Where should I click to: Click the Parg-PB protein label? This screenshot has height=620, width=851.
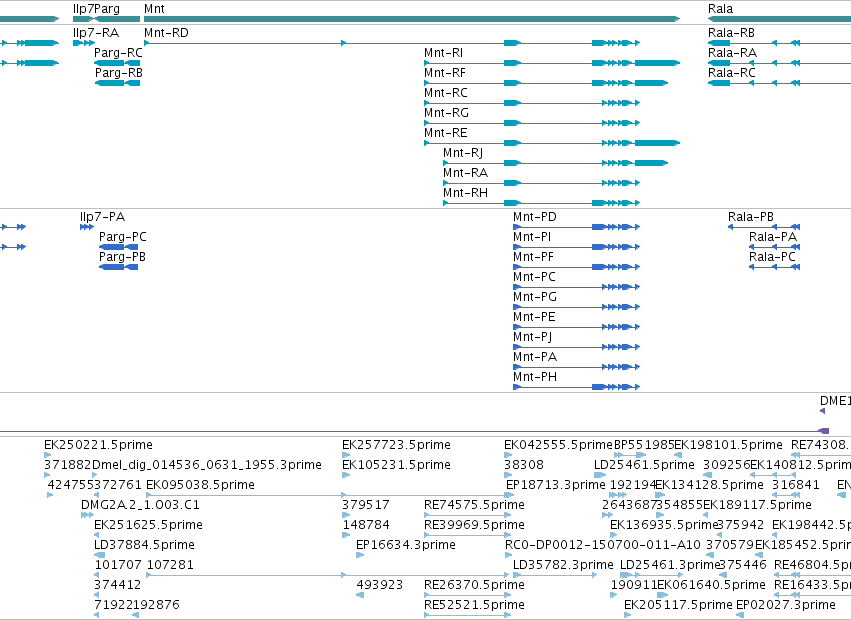click(122, 257)
